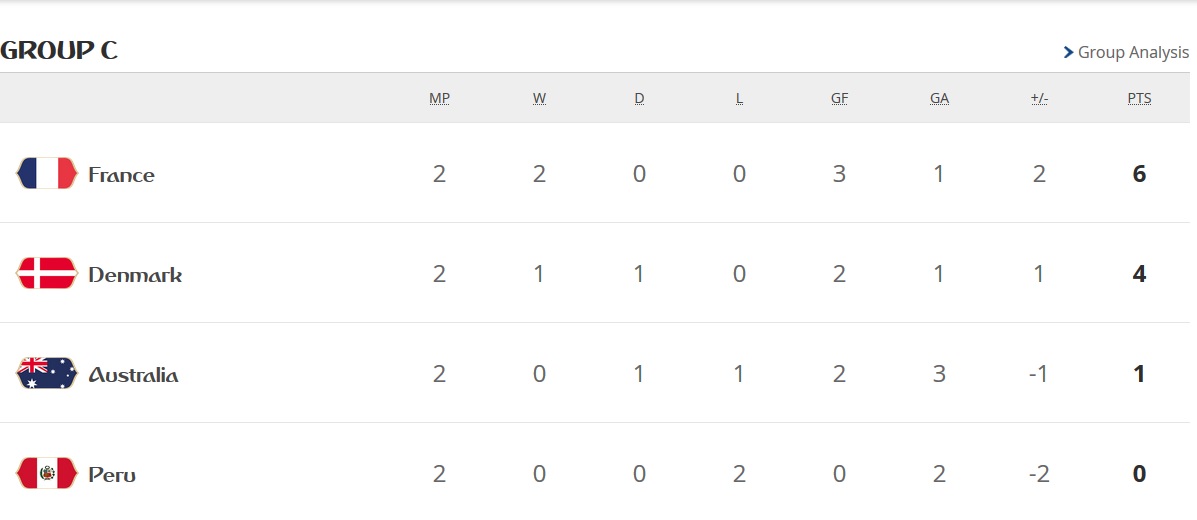
Task: Select the Peru team name
Action: 112,475
